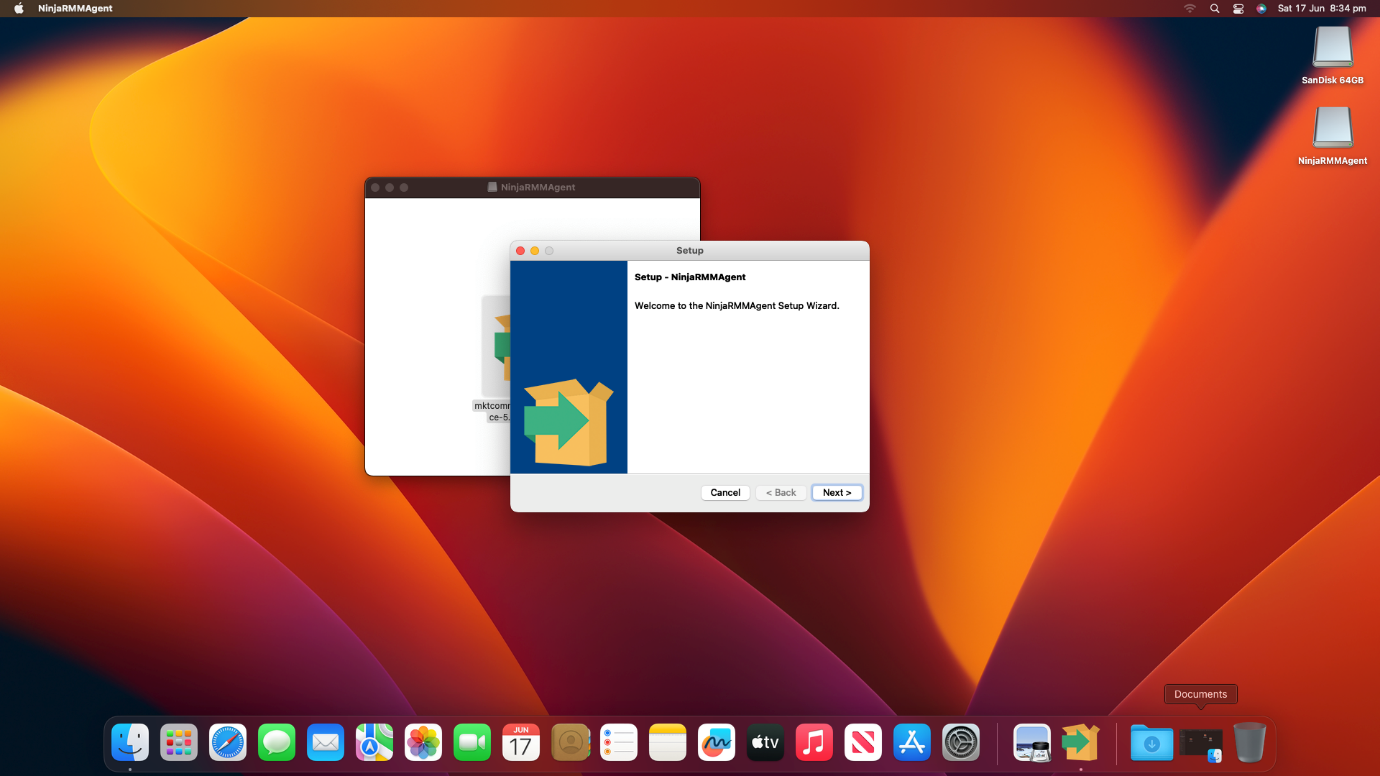Open the Downloads folder in Dock
1380x776 pixels.
[1152, 743]
